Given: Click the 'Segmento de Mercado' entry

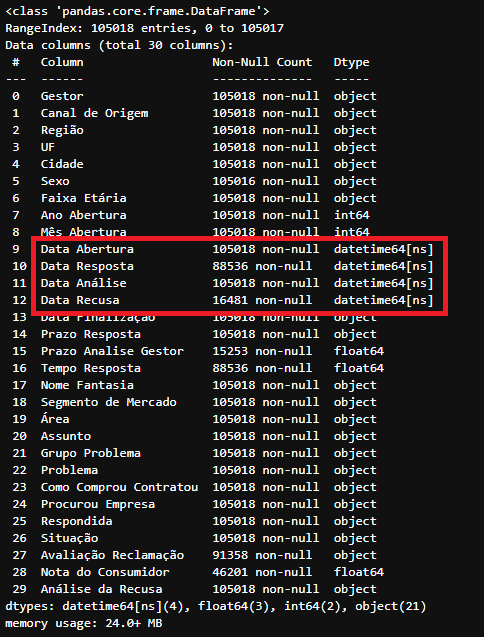Looking at the screenshot, I should pos(109,402).
